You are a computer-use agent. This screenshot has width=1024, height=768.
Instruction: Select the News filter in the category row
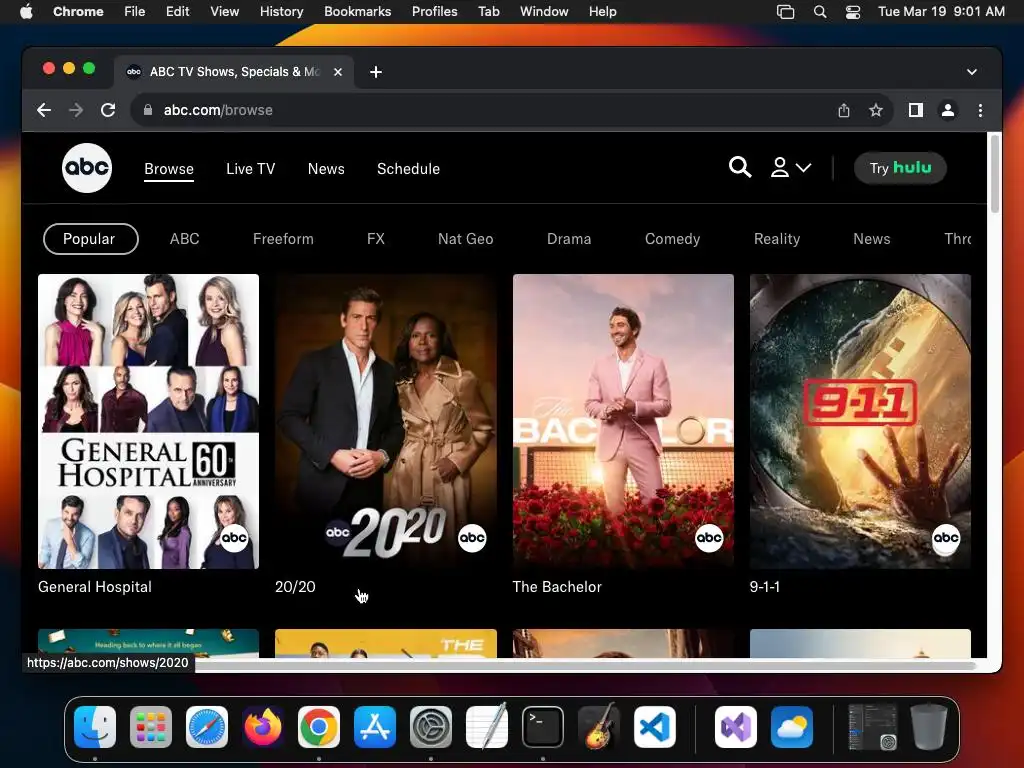(x=871, y=239)
